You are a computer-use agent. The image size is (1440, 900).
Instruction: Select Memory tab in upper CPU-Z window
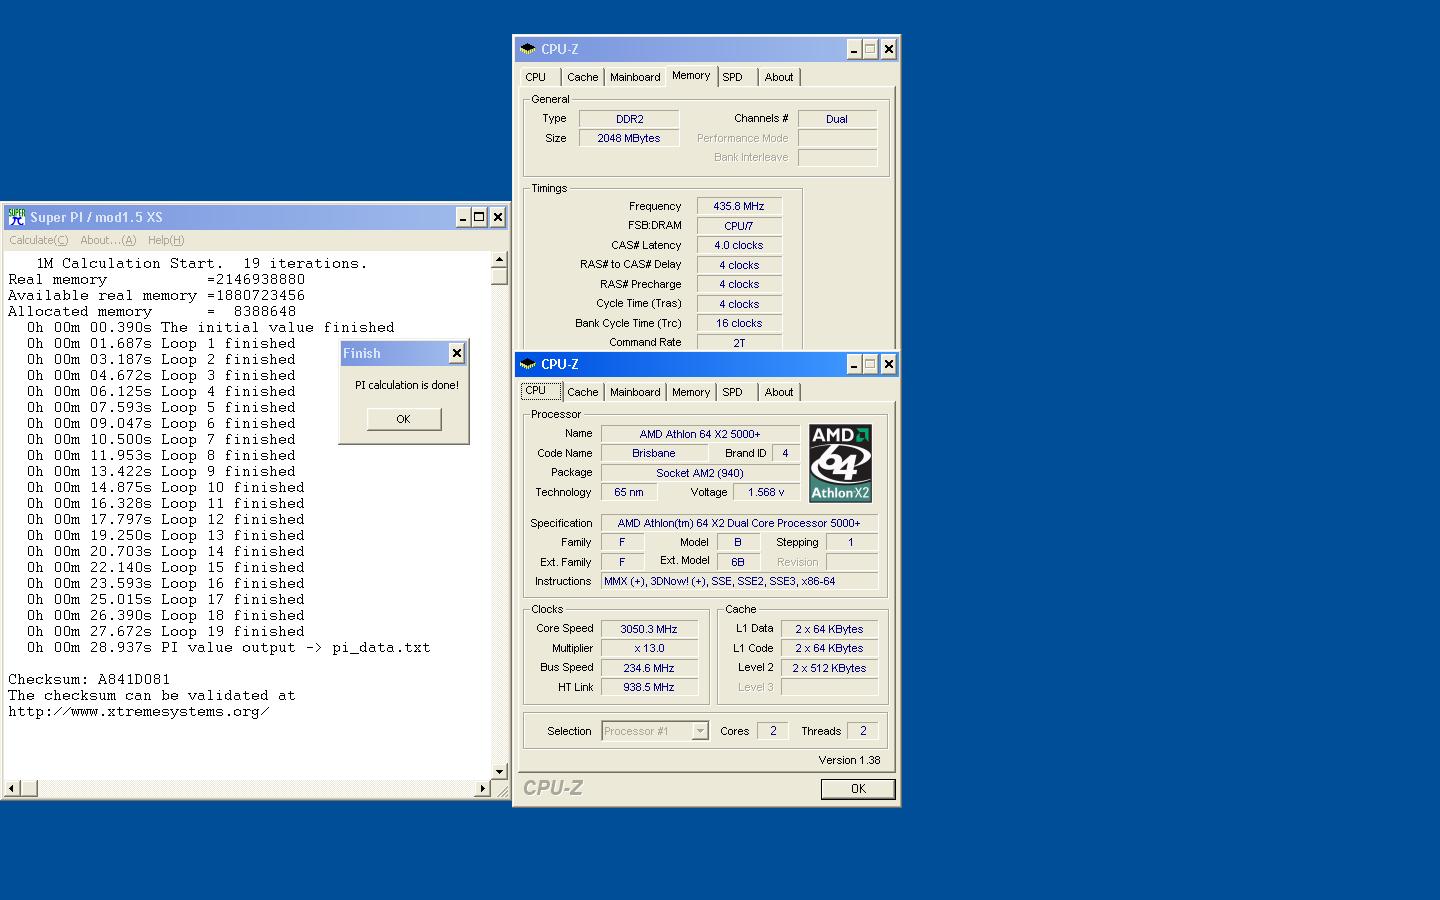[x=691, y=75]
